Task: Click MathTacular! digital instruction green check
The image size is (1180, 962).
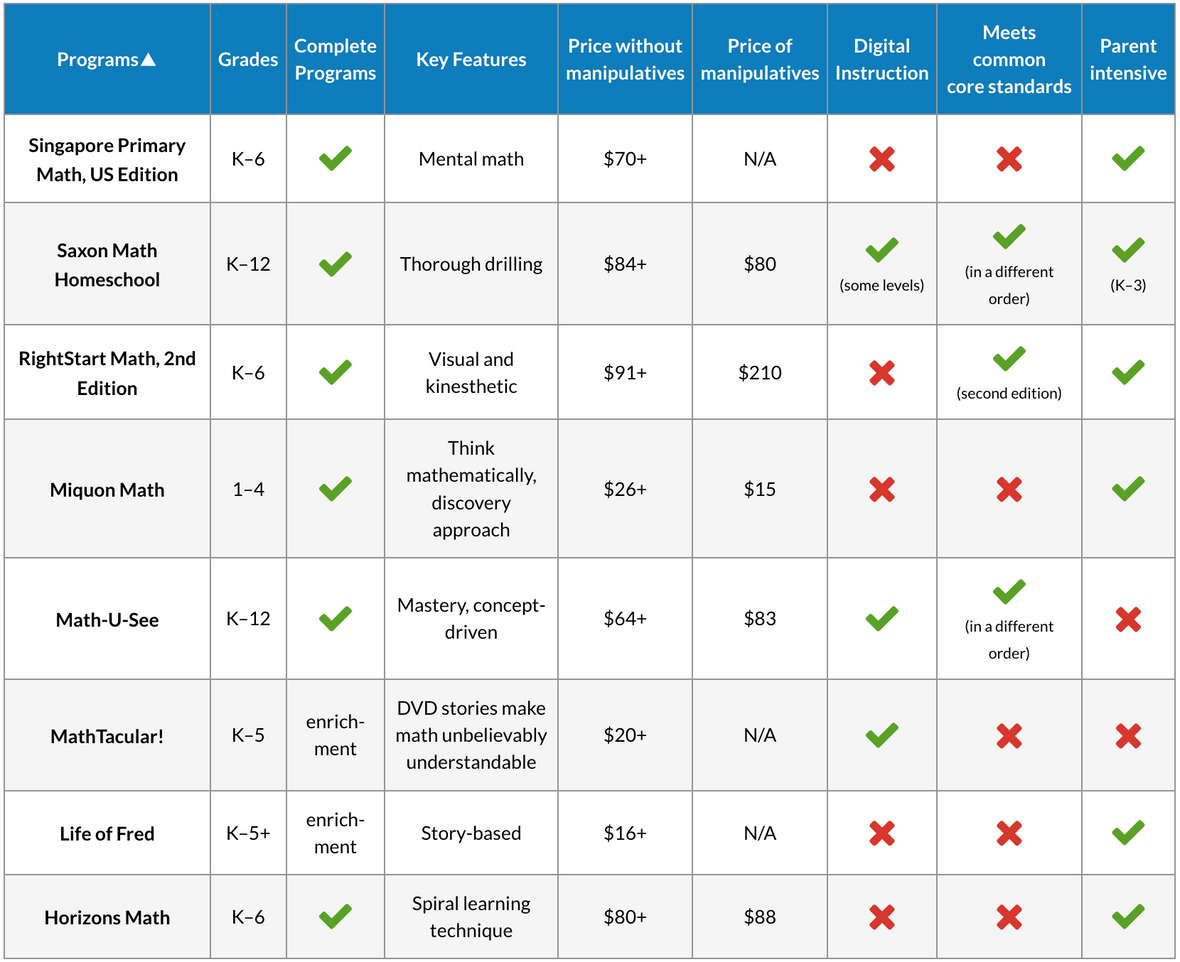Action: coord(881,736)
